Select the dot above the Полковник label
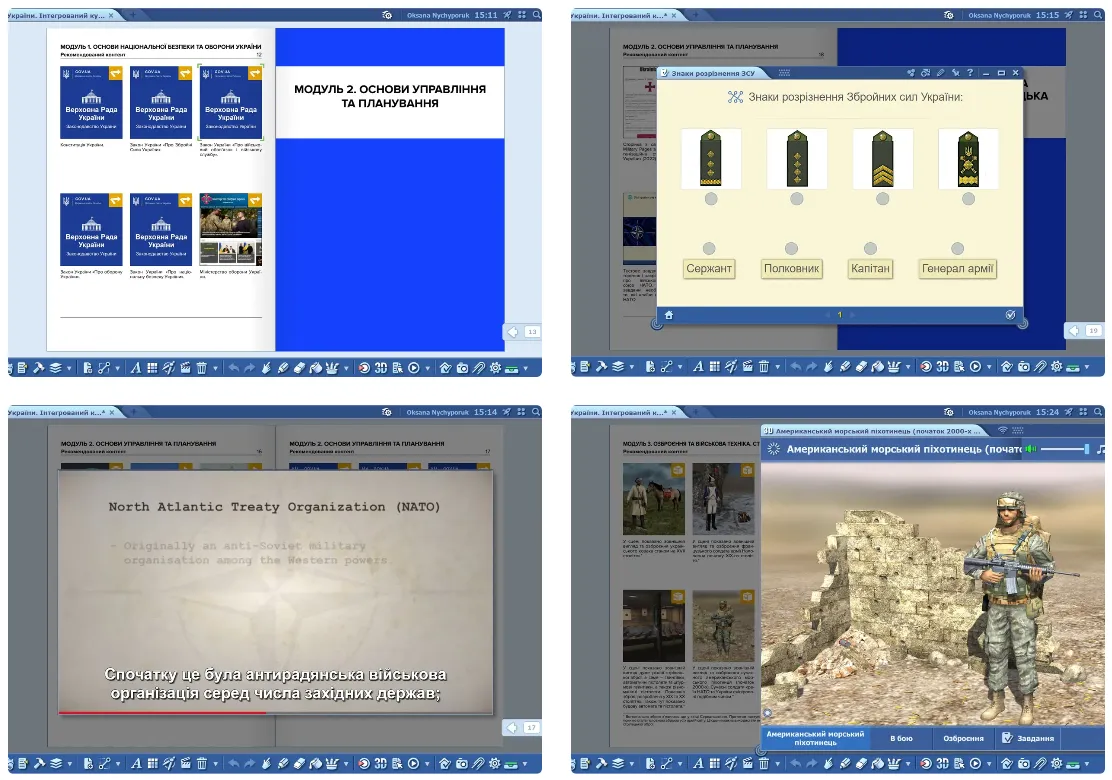Image resolution: width=1112 pixels, height=780 pixels. (791, 248)
